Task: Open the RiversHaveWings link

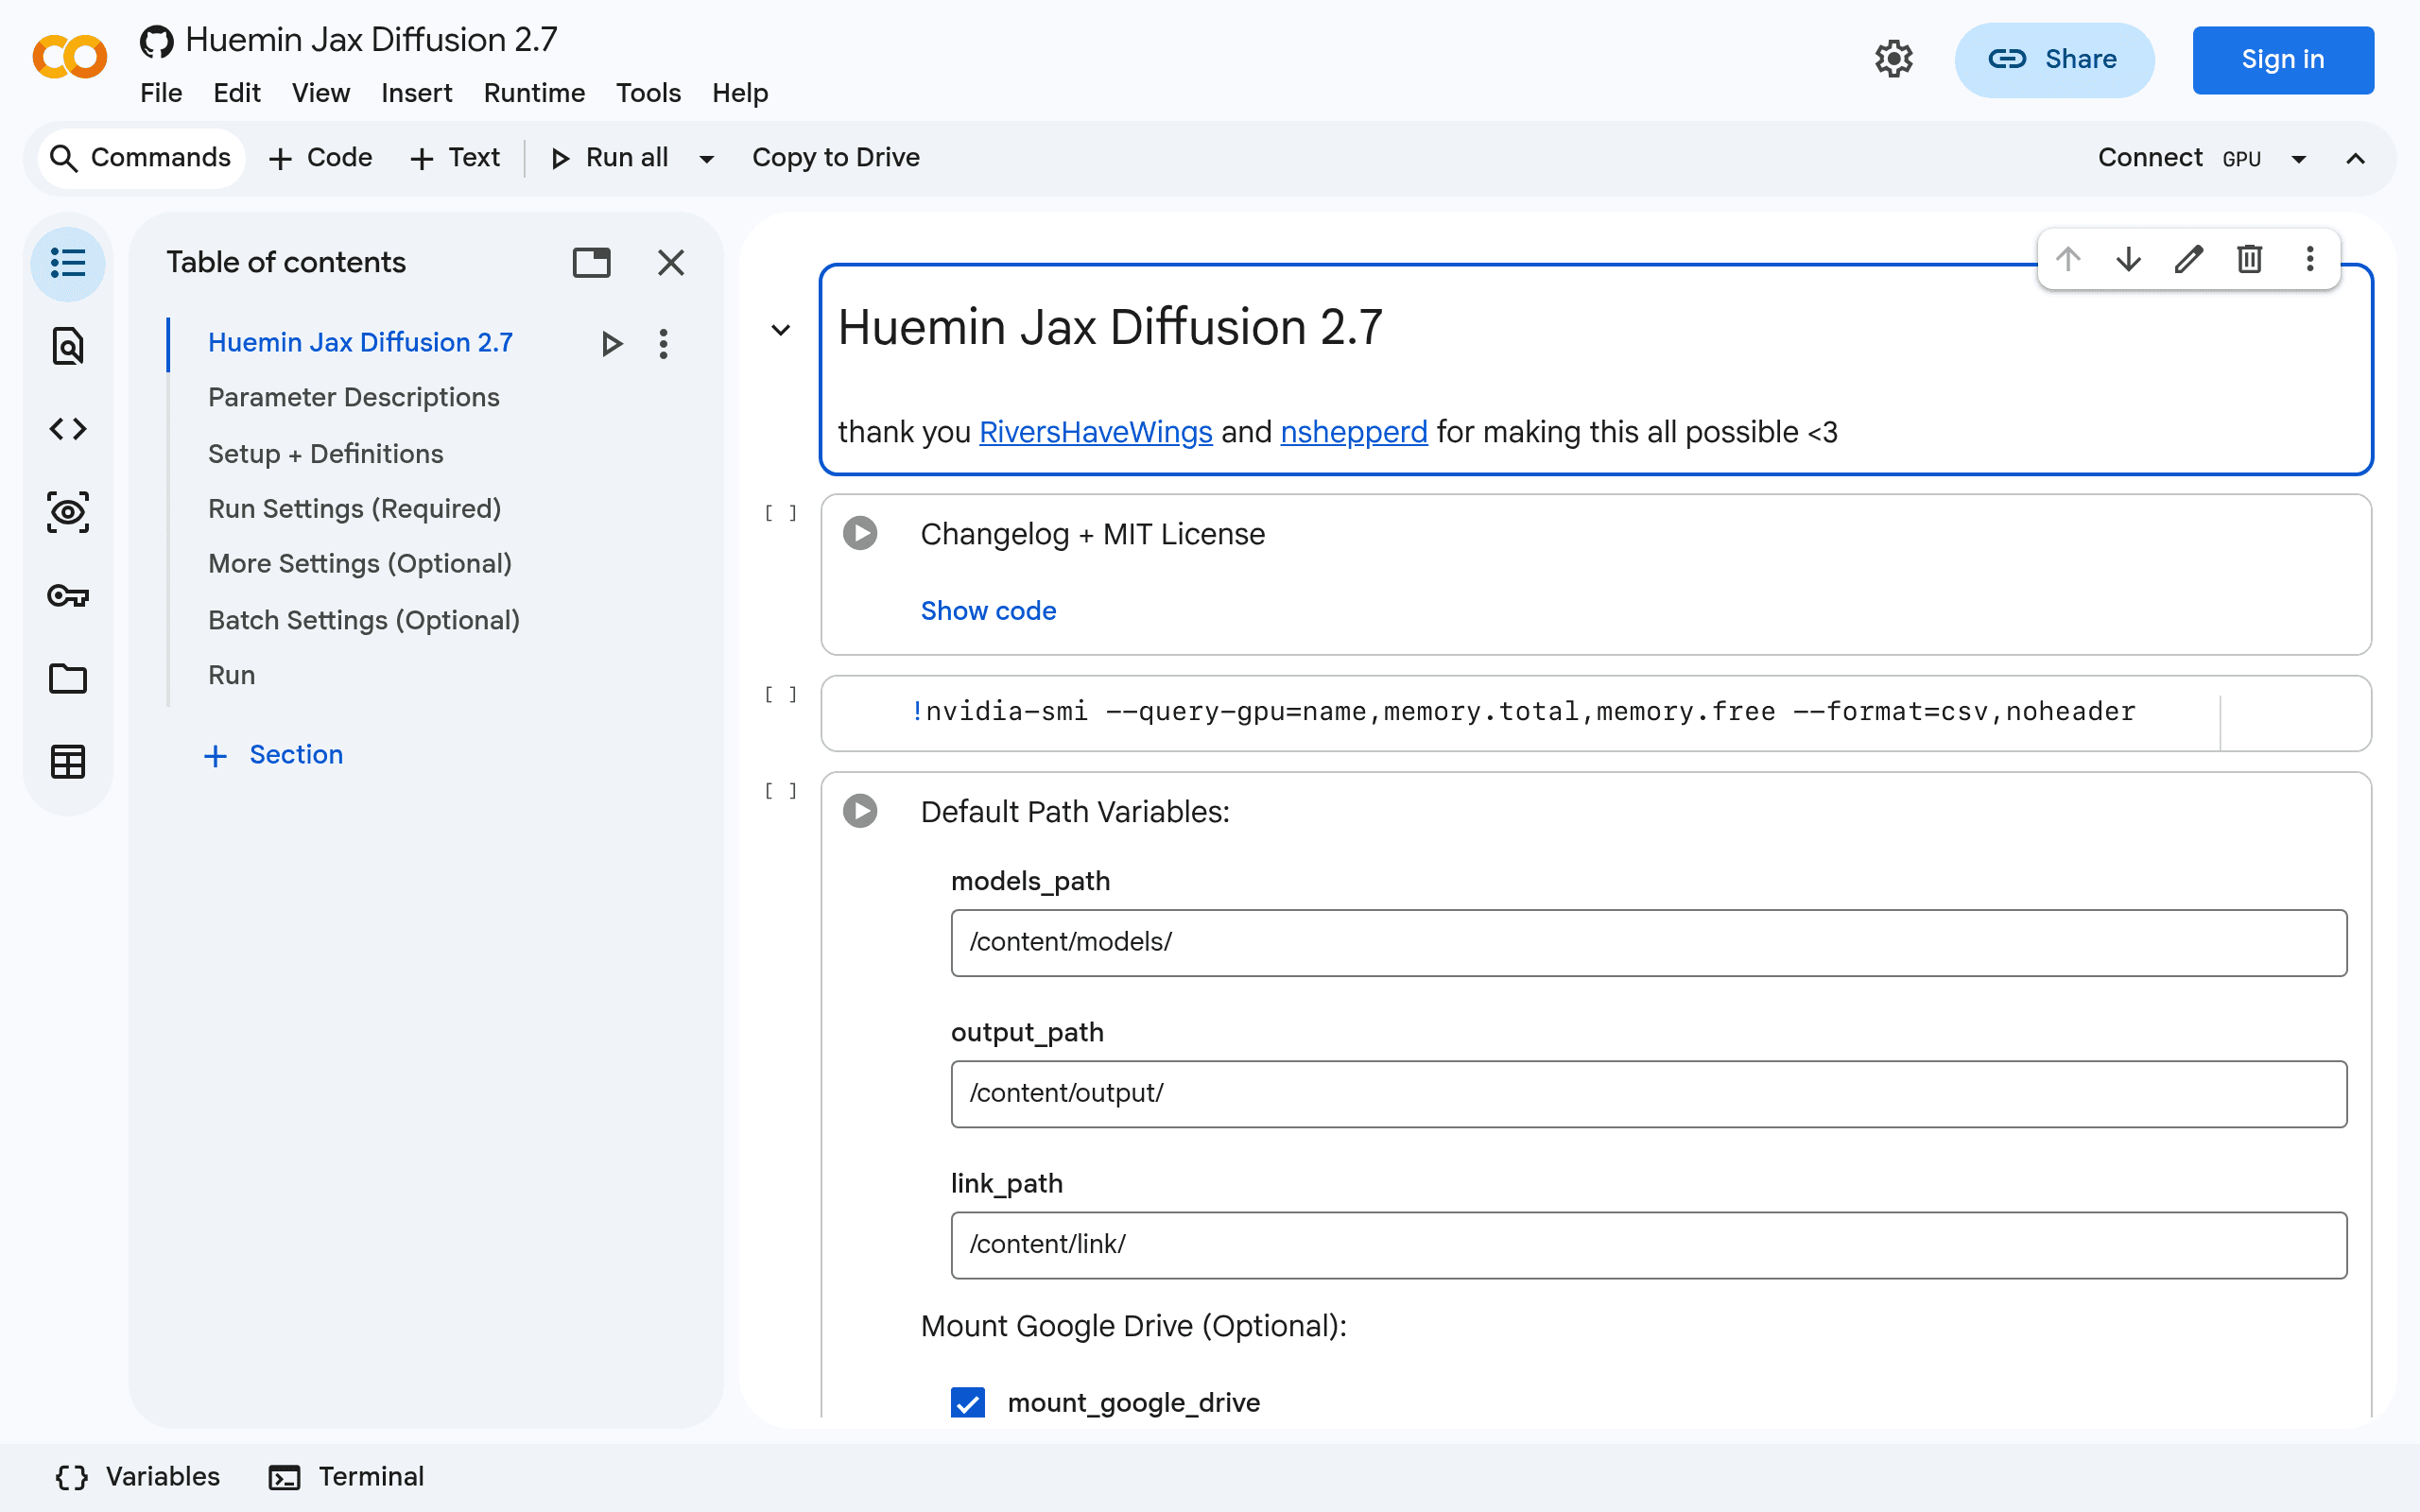Action: pyautogui.click(x=1096, y=432)
